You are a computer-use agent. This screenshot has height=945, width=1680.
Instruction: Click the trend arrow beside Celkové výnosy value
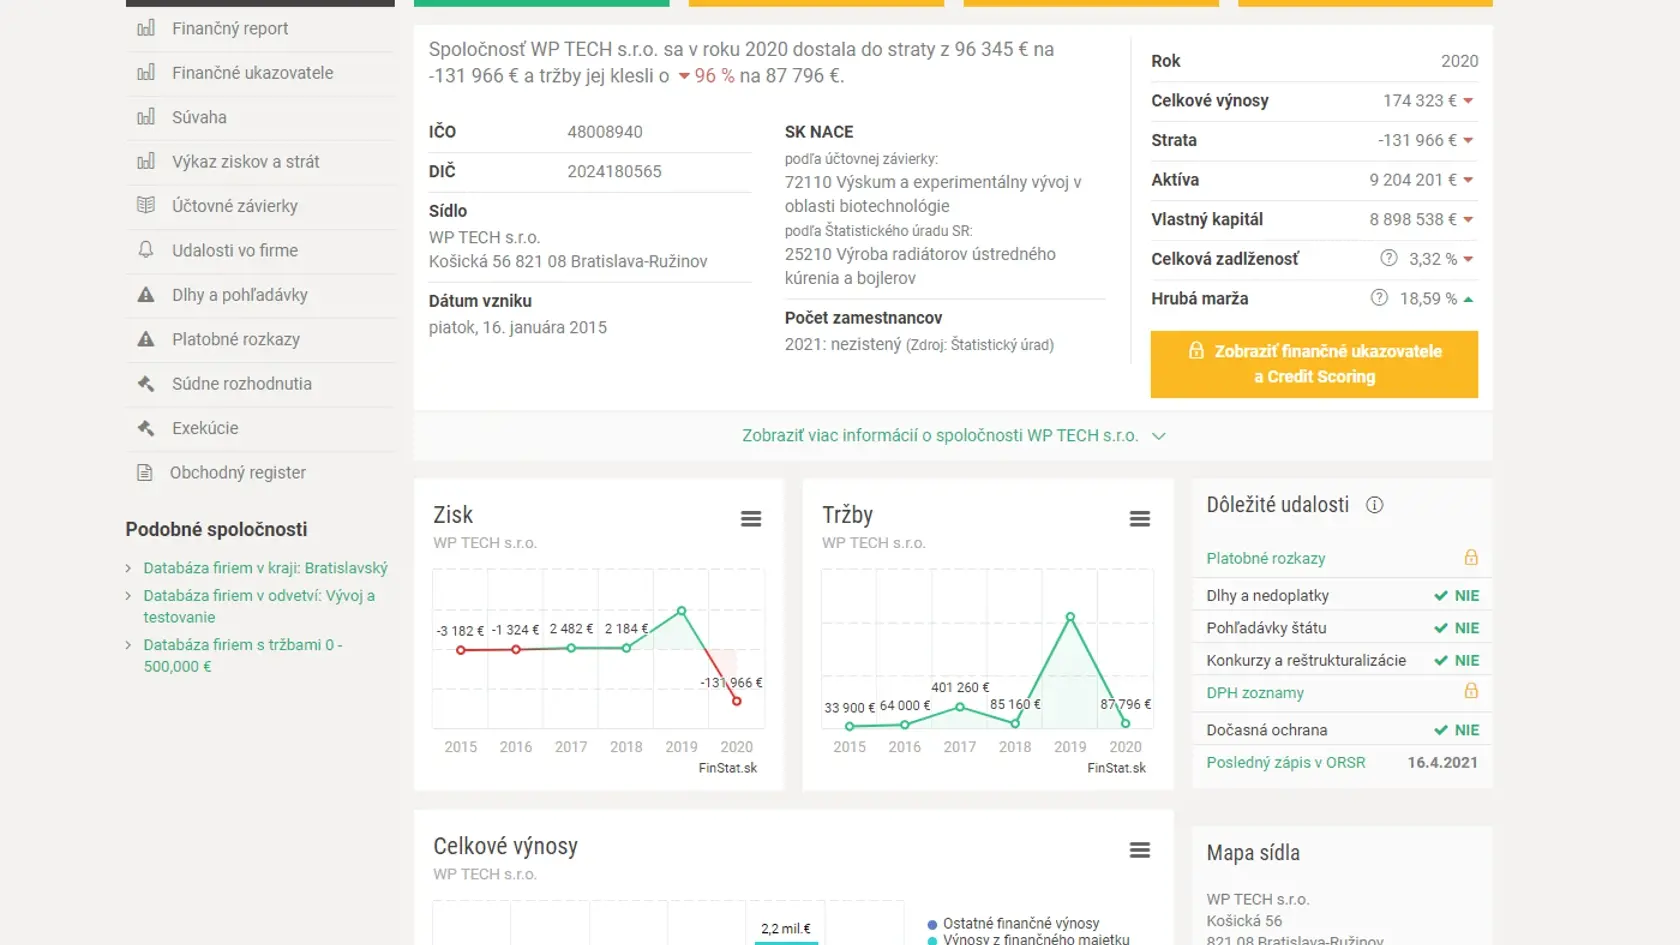pos(1468,101)
